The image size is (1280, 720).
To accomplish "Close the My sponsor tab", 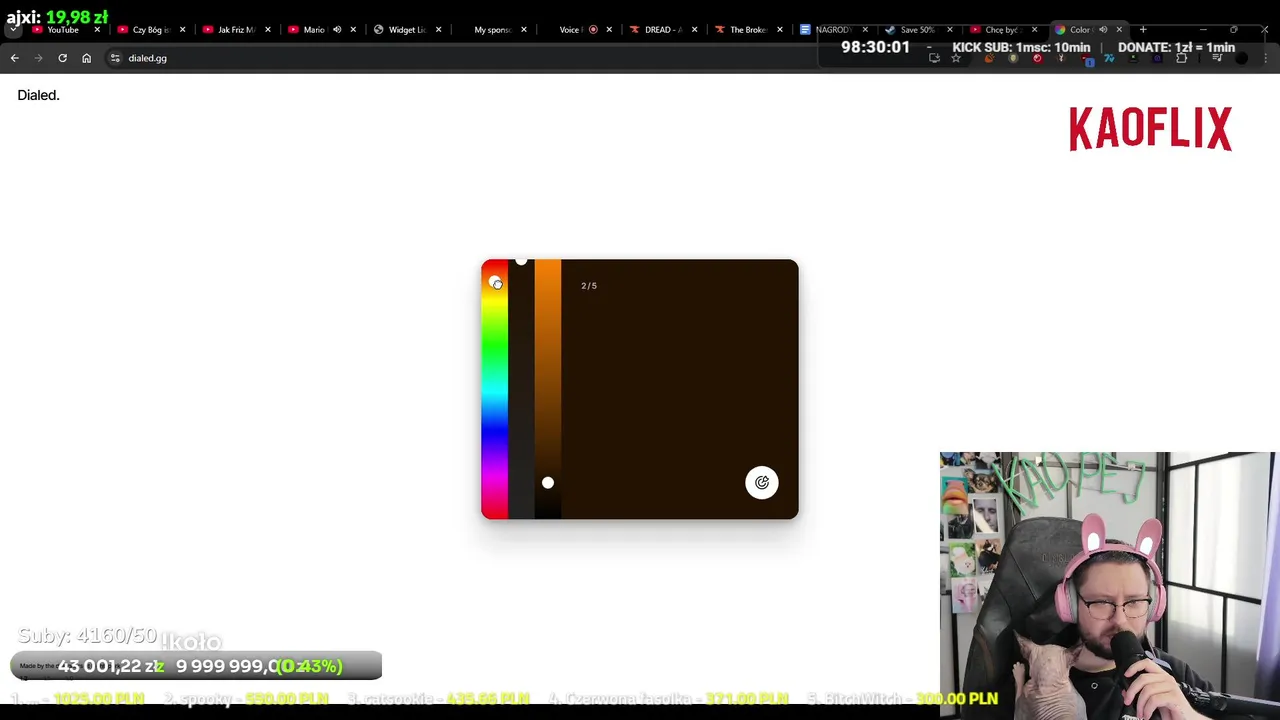I will point(523,30).
